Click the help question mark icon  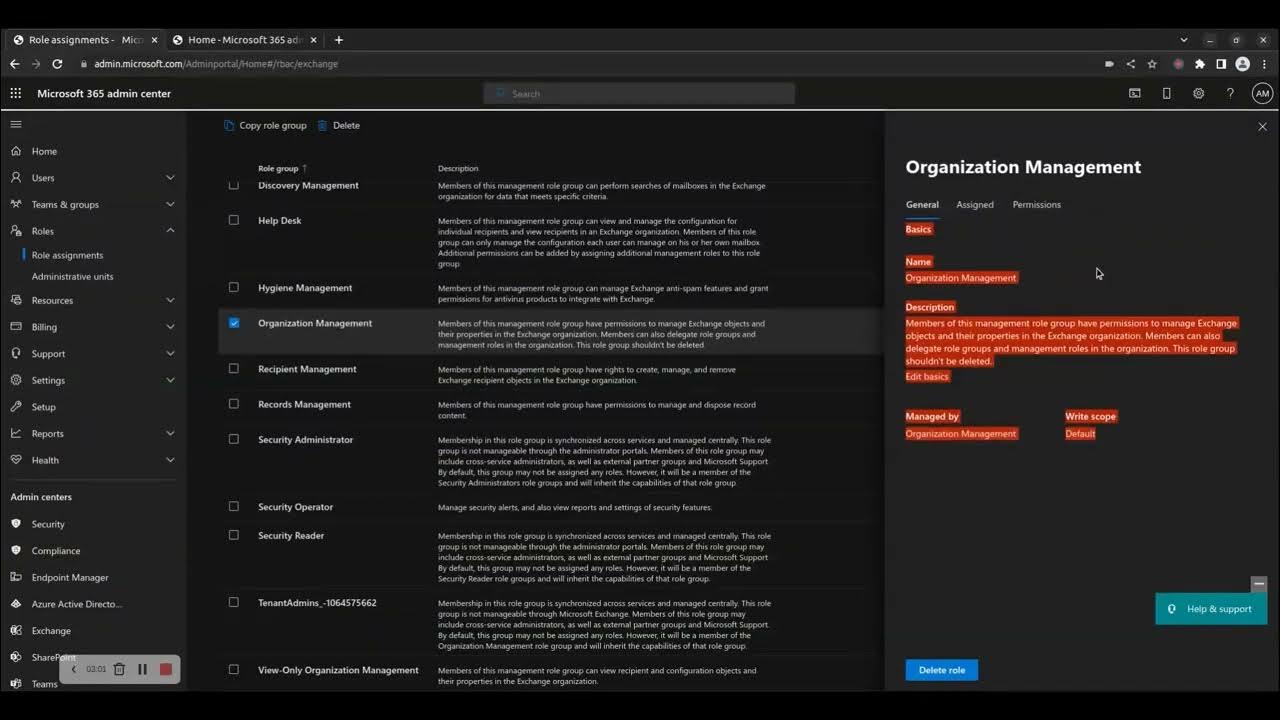click(1230, 93)
